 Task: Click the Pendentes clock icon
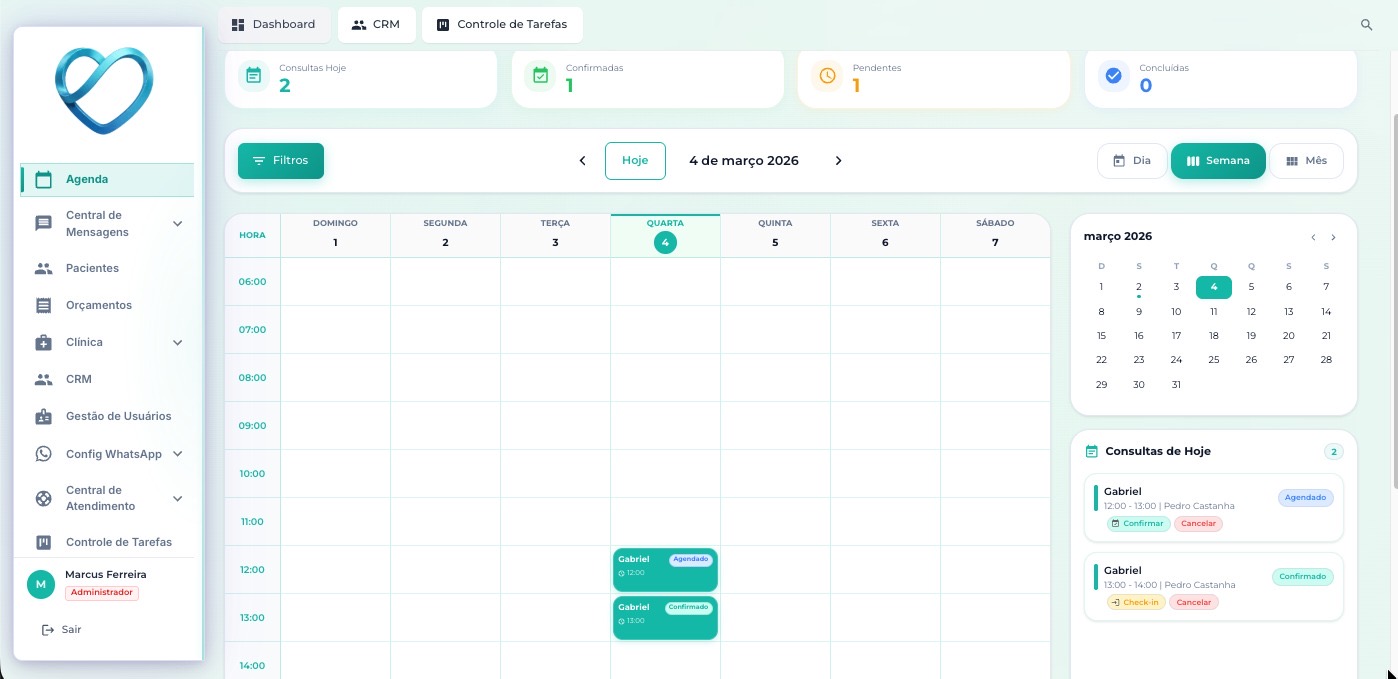point(827,76)
